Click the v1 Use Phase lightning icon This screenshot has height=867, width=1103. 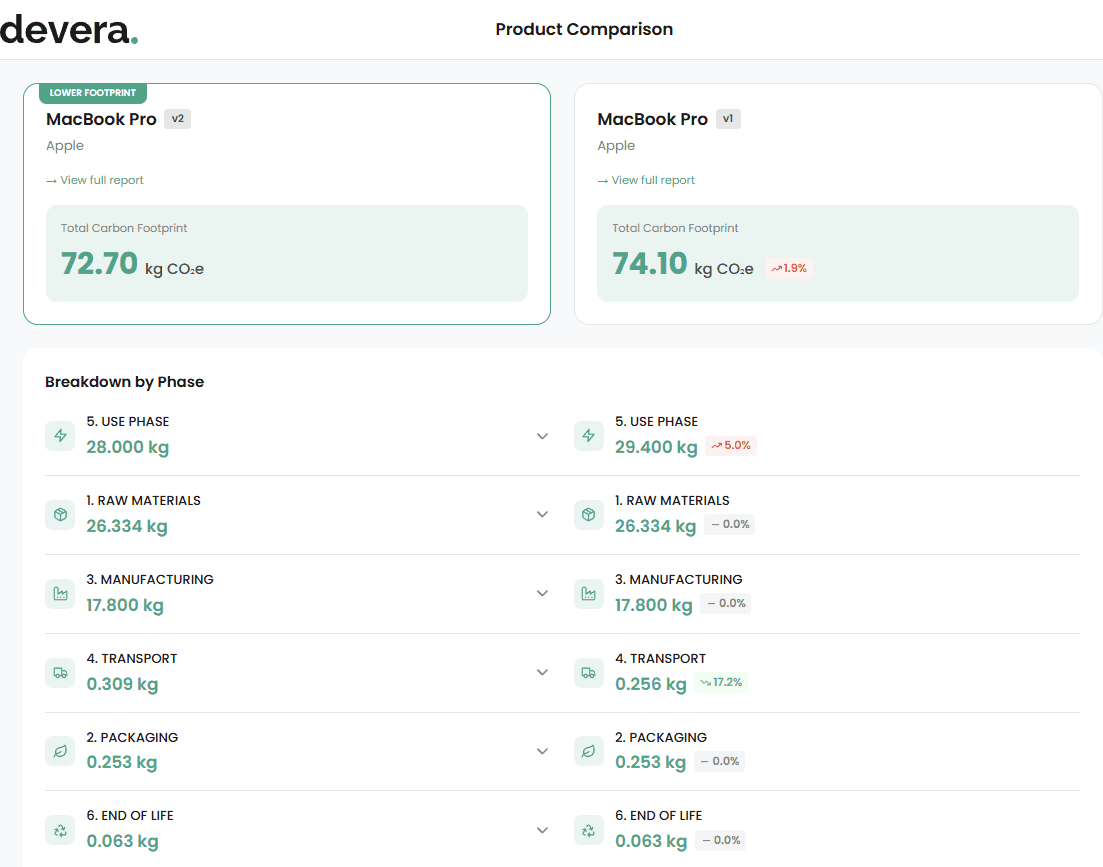[x=588, y=436]
